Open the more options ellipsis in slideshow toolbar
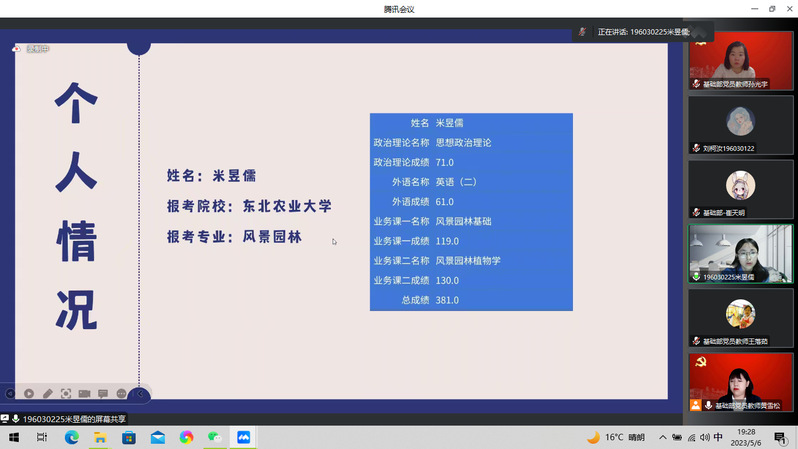This screenshot has height=449, width=798. (x=121, y=394)
